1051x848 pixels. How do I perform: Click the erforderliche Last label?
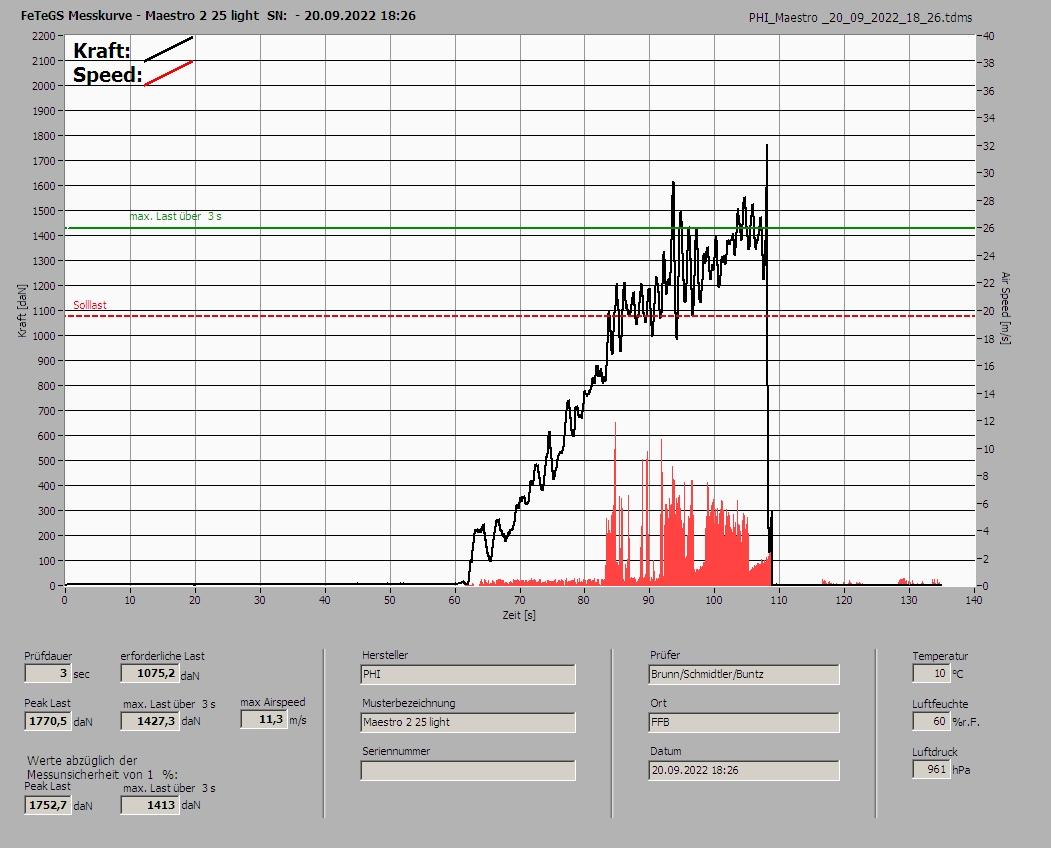click(162, 656)
